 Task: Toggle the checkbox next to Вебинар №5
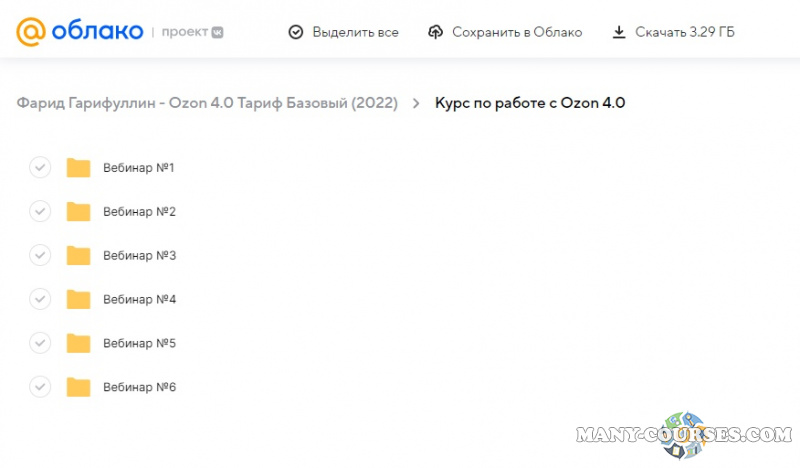pyautogui.click(x=40, y=343)
